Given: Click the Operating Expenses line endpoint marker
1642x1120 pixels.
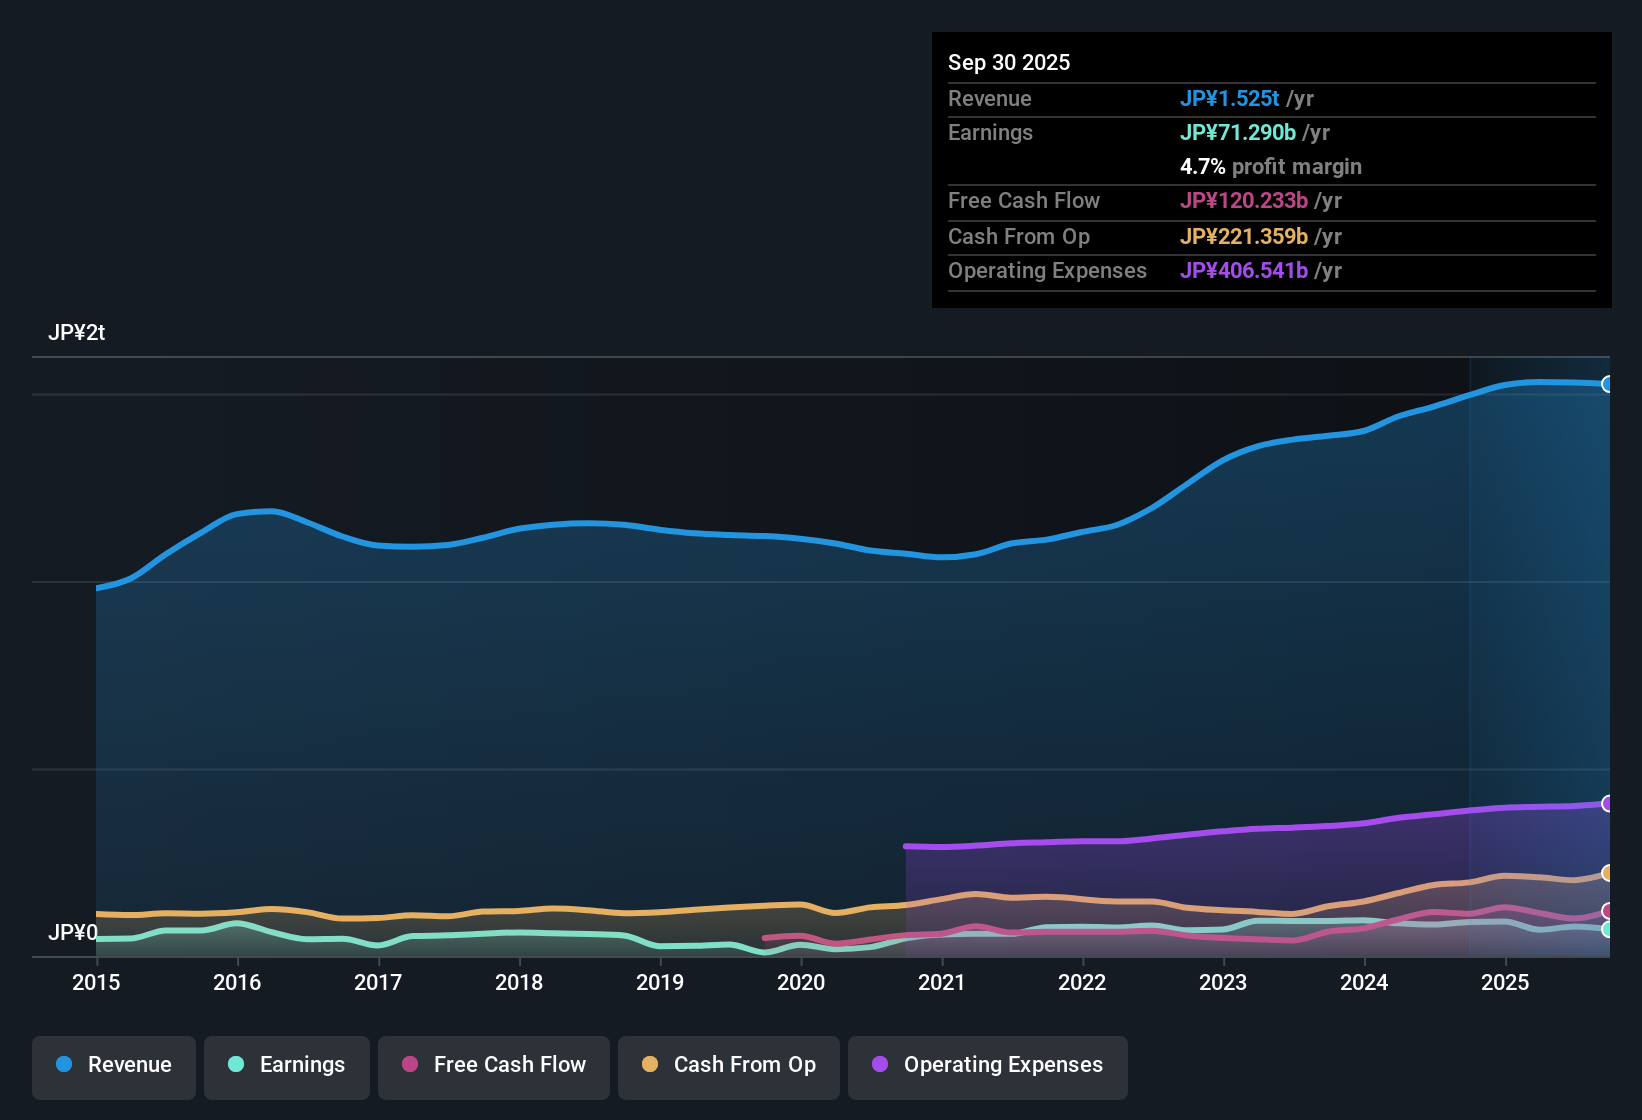Looking at the screenshot, I should pyautogui.click(x=1608, y=803).
